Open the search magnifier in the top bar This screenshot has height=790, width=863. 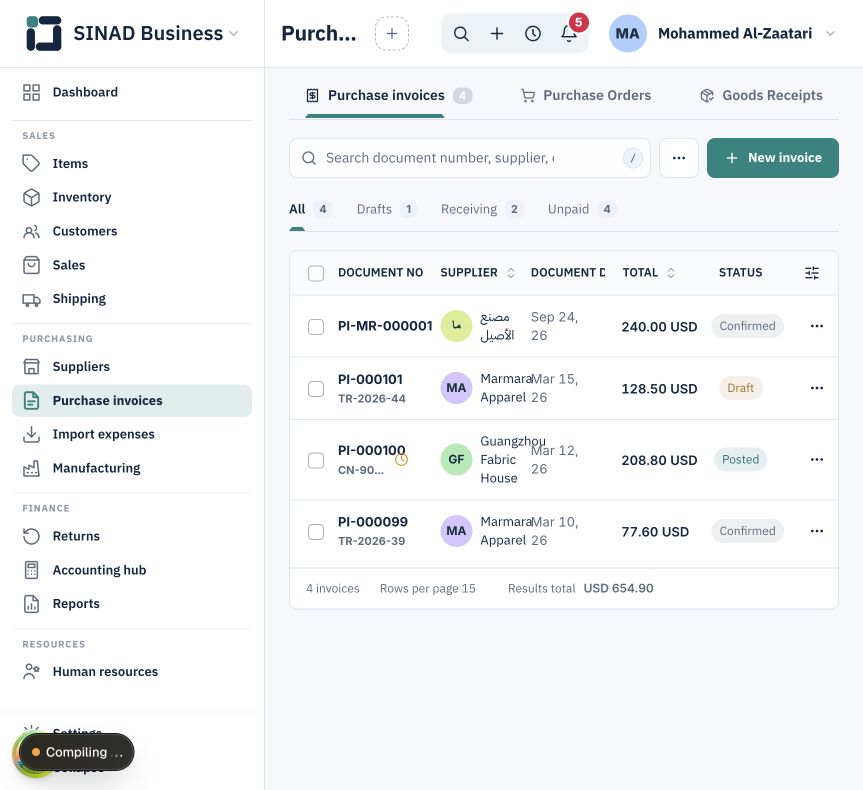(x=461, y=34)
